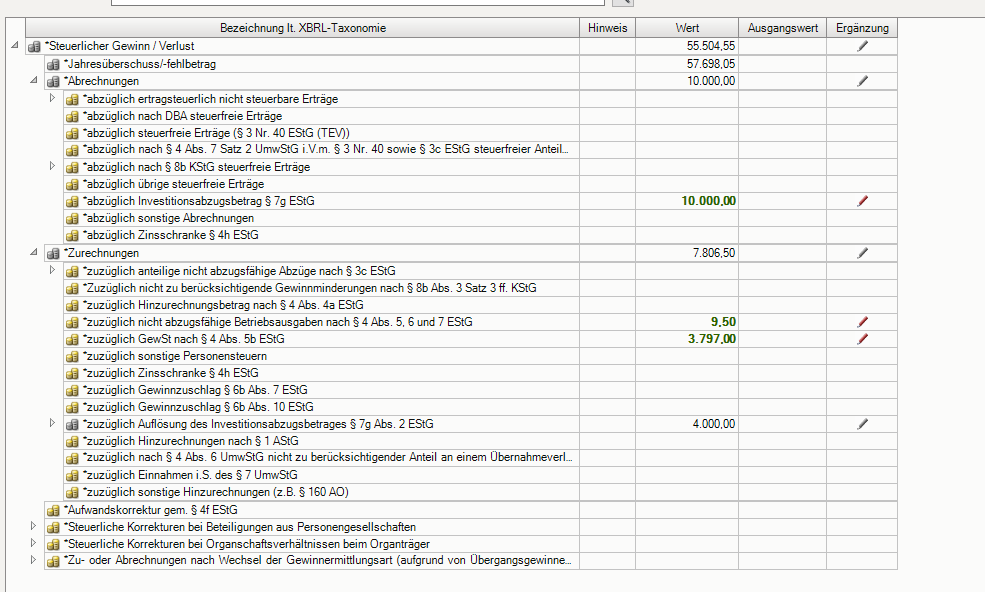
Task: Expand Steuerliche Korrekturen bei Beteiligungen aus Personengesellschaften
Action: tap(33, 526)
